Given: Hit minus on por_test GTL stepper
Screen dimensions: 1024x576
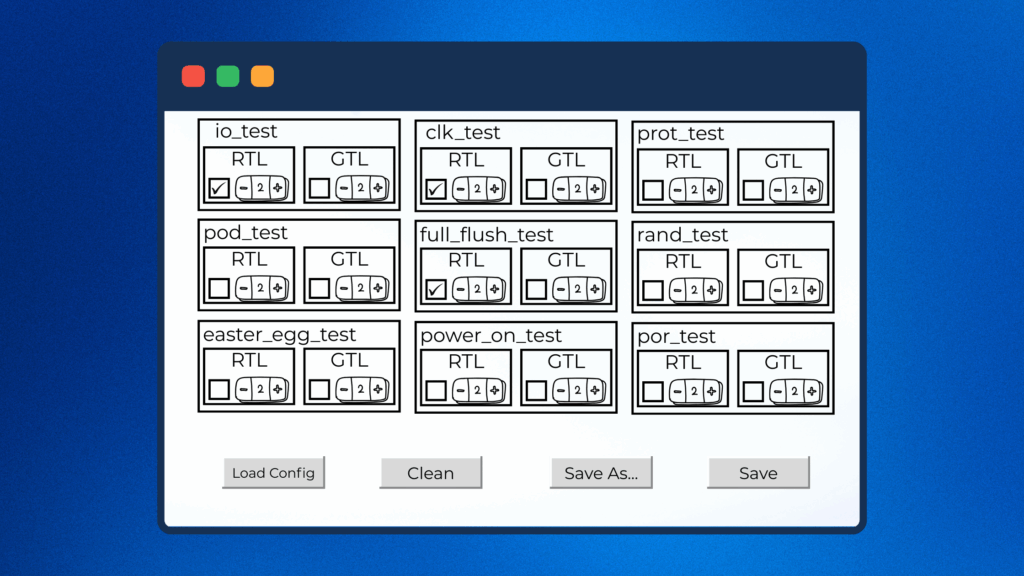Looking at the screenshot, I should pyautogui.click(x=778, y=391).
